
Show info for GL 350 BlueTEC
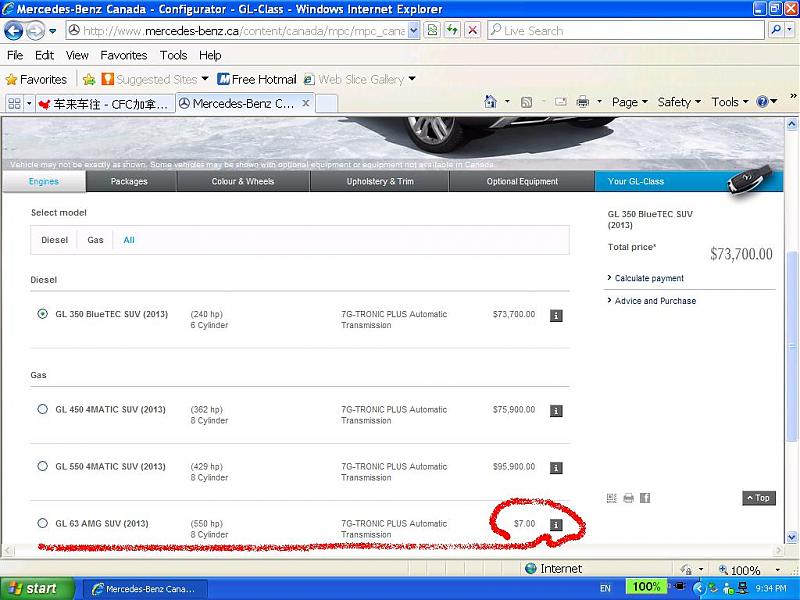coord(556,316)
